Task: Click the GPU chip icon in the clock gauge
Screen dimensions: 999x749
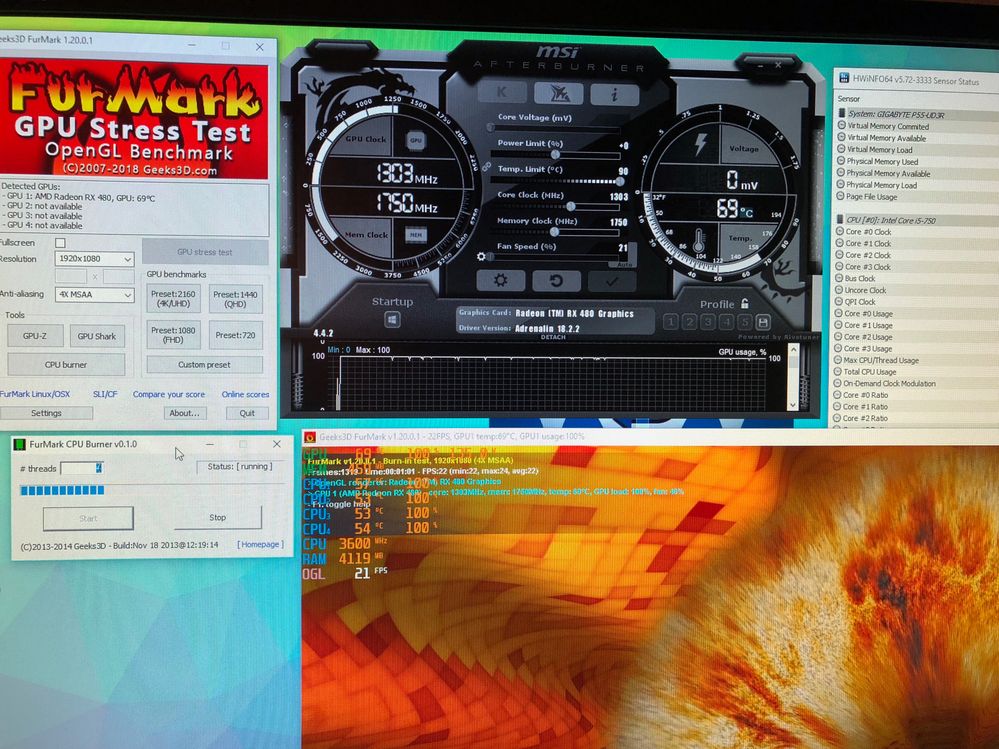Action: [x=416, y=141]
